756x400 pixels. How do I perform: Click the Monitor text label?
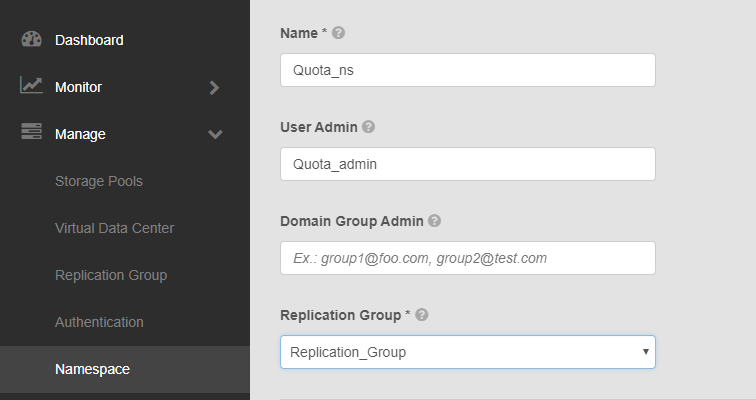click(x=79, y=87)
